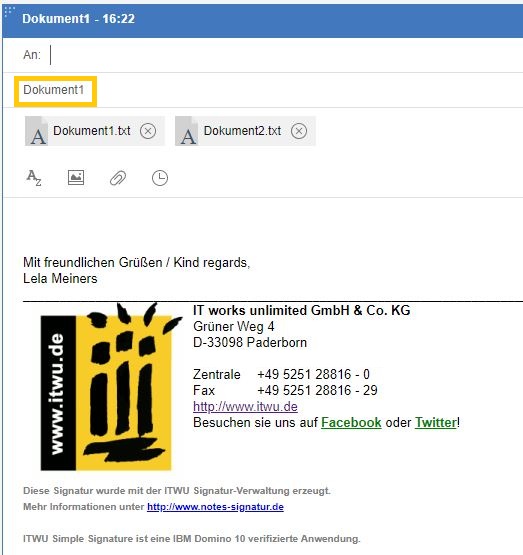Grab the dotted handle in title bar
Screen dimensions: 523x555
10,12
